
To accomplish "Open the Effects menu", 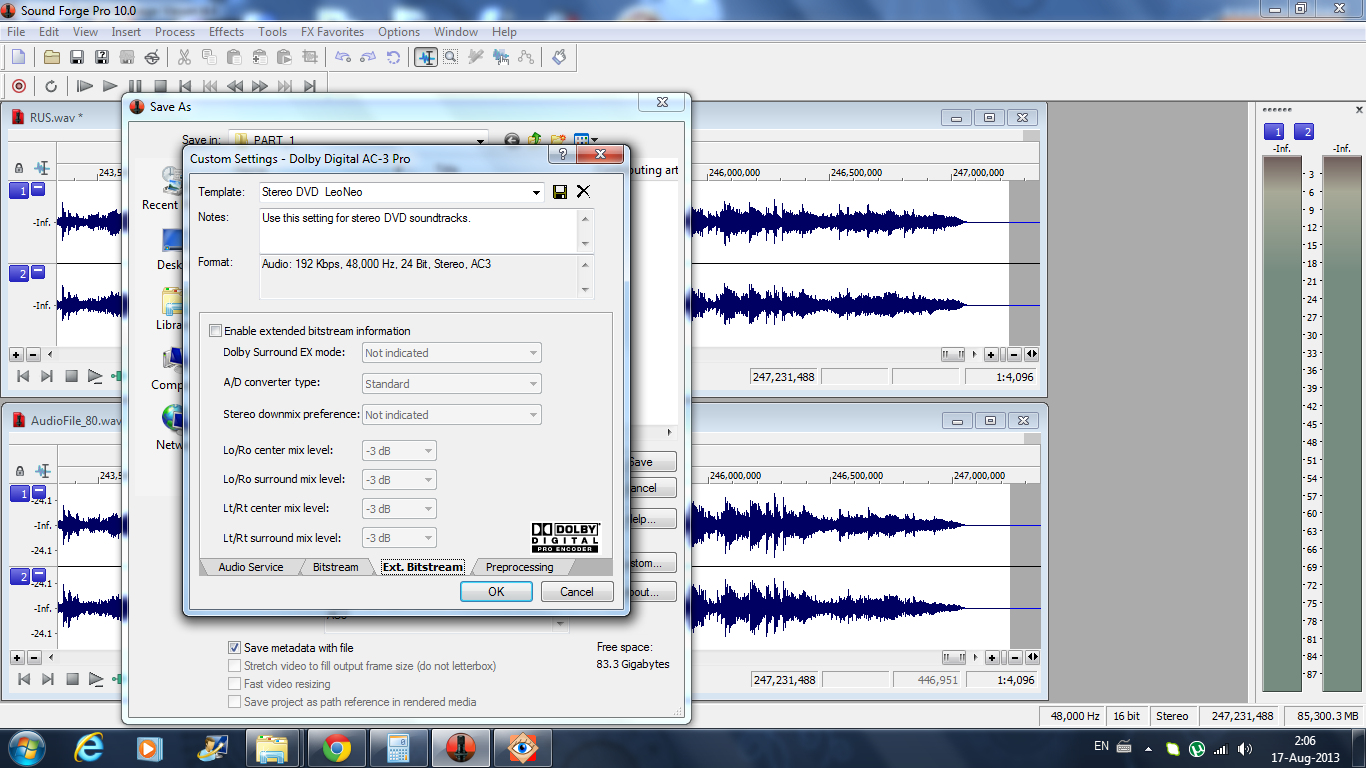I will pos(226,32).
